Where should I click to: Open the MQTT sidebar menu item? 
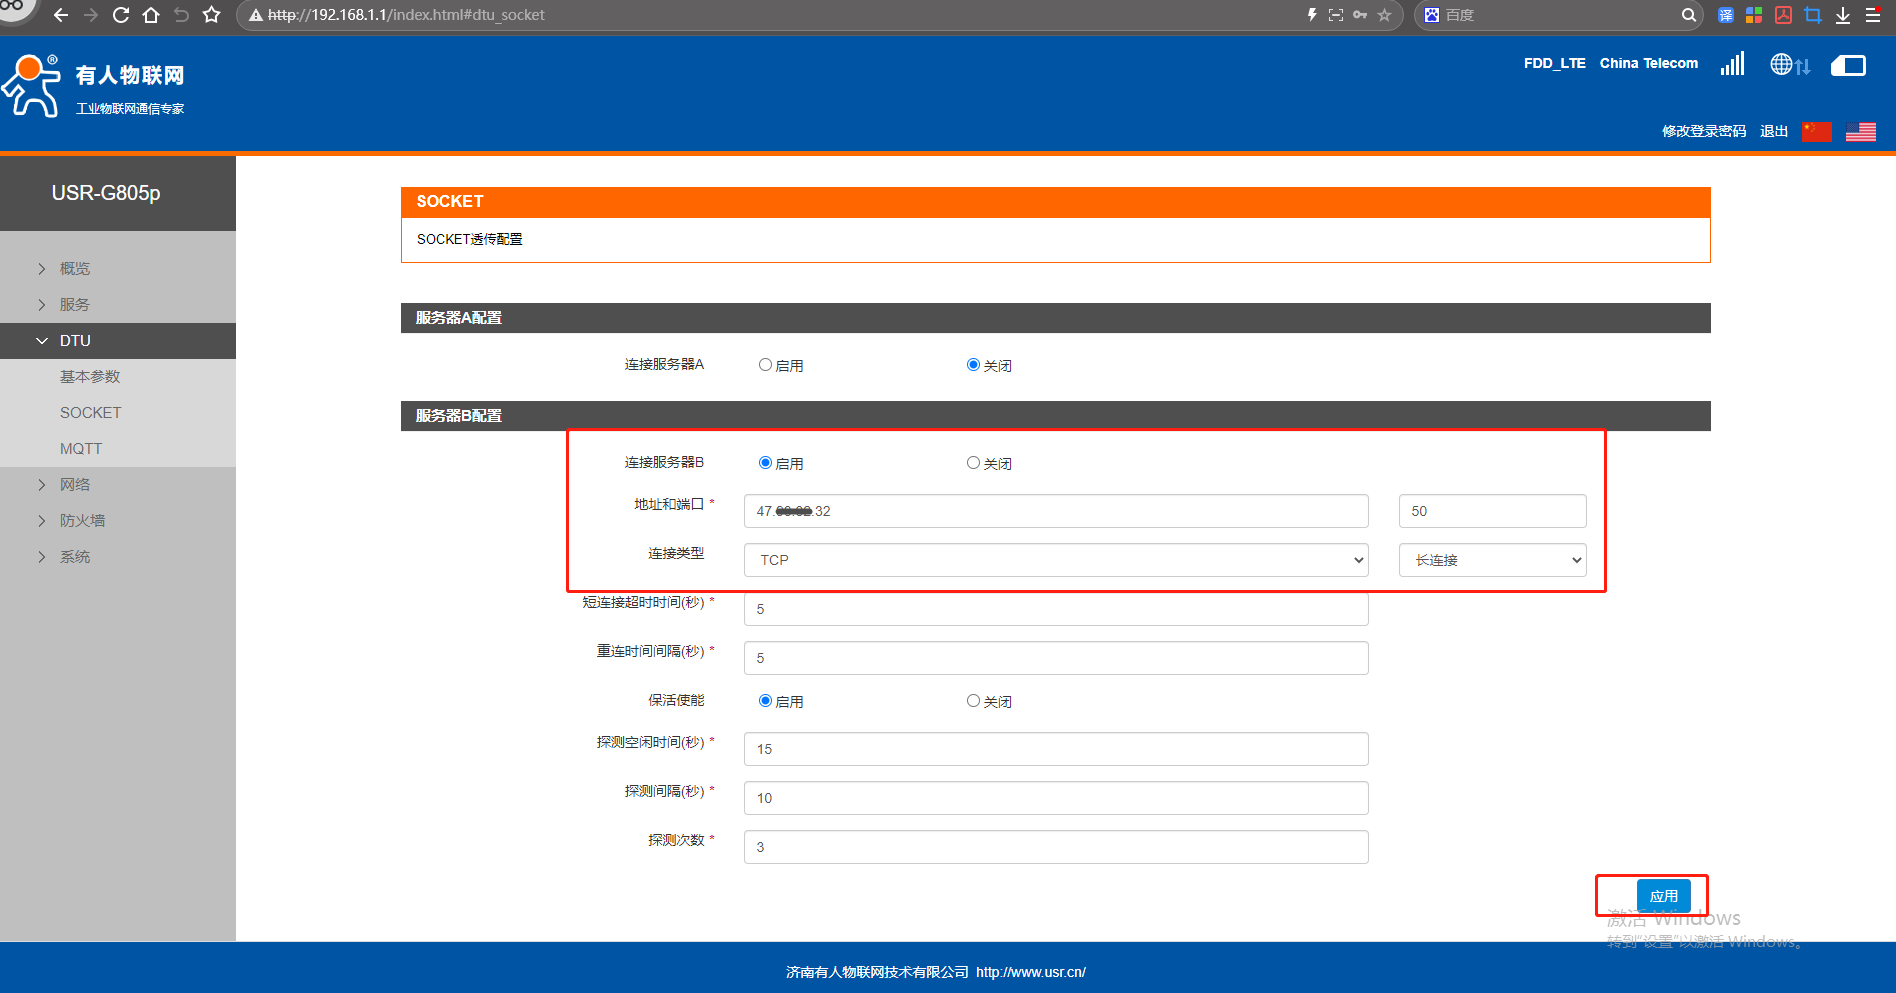point(81,449)
